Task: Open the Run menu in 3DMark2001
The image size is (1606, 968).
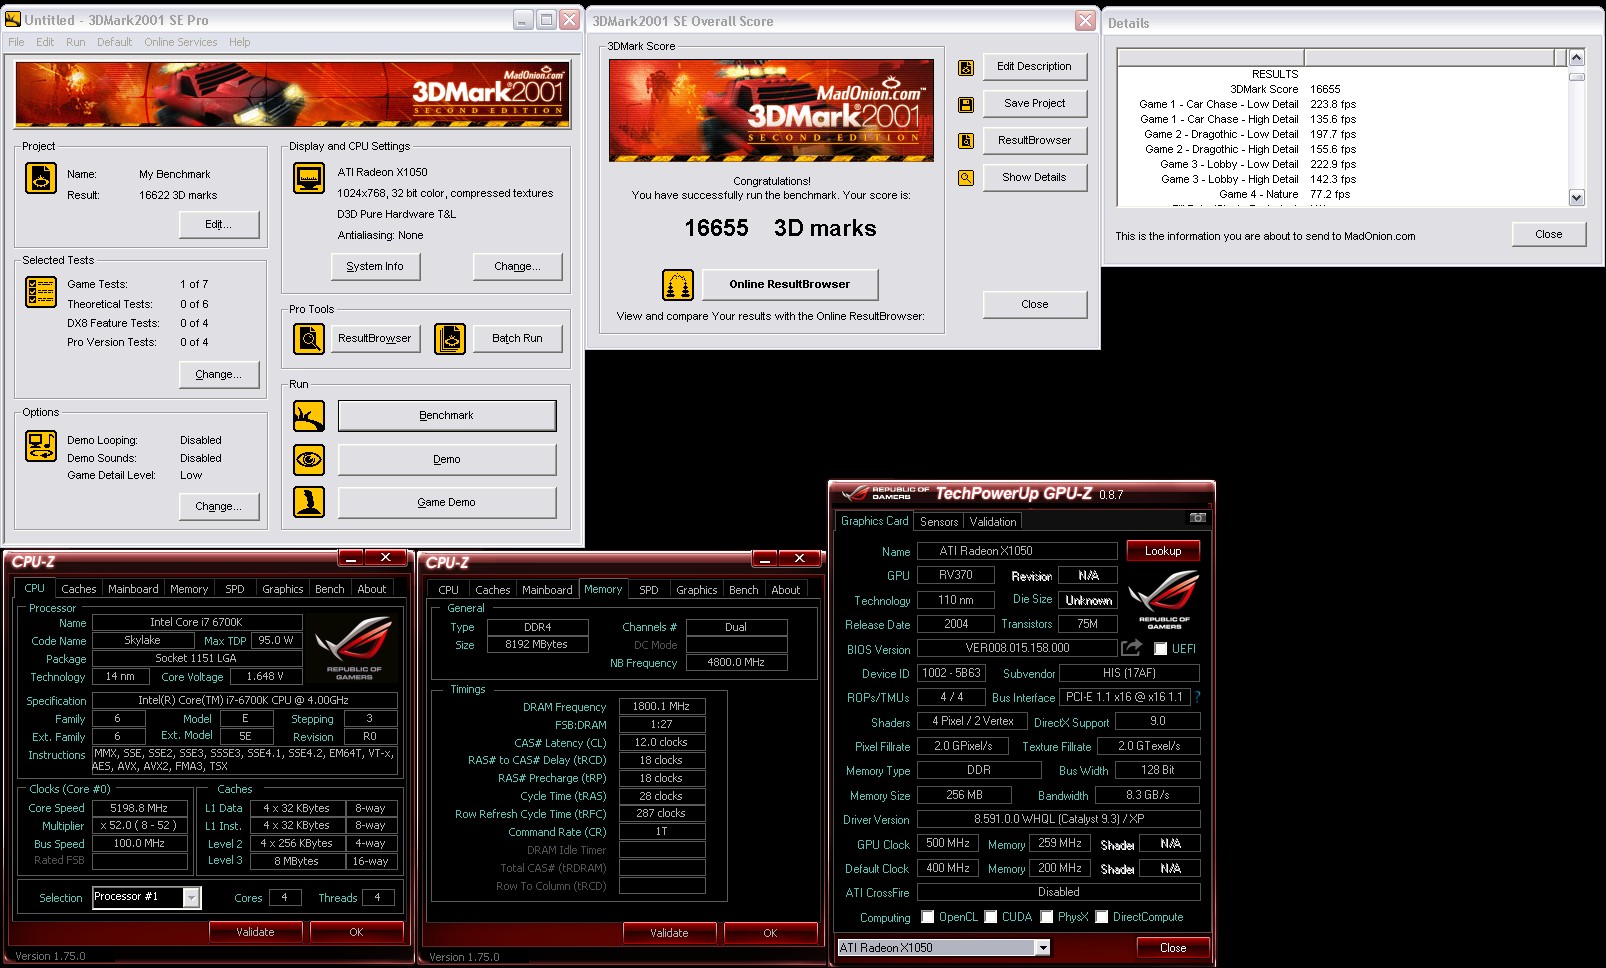Action: click(76, 42)
